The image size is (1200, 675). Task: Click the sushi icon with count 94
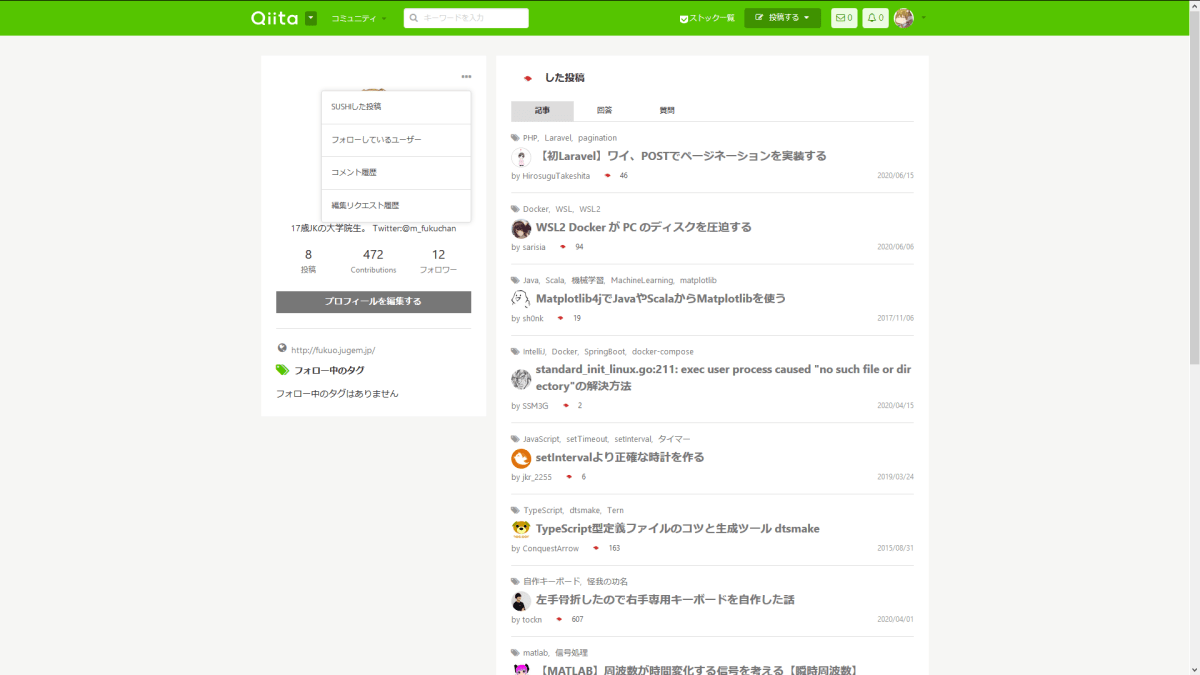click(x=563, y=247)
